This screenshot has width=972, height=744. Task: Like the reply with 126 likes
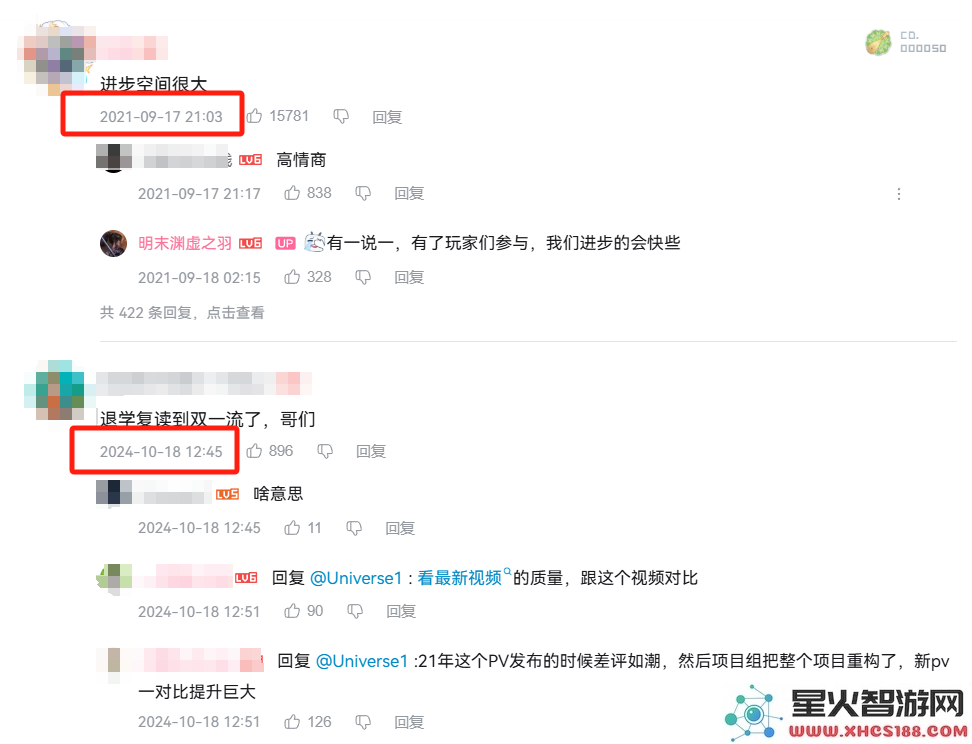point(292,722)
